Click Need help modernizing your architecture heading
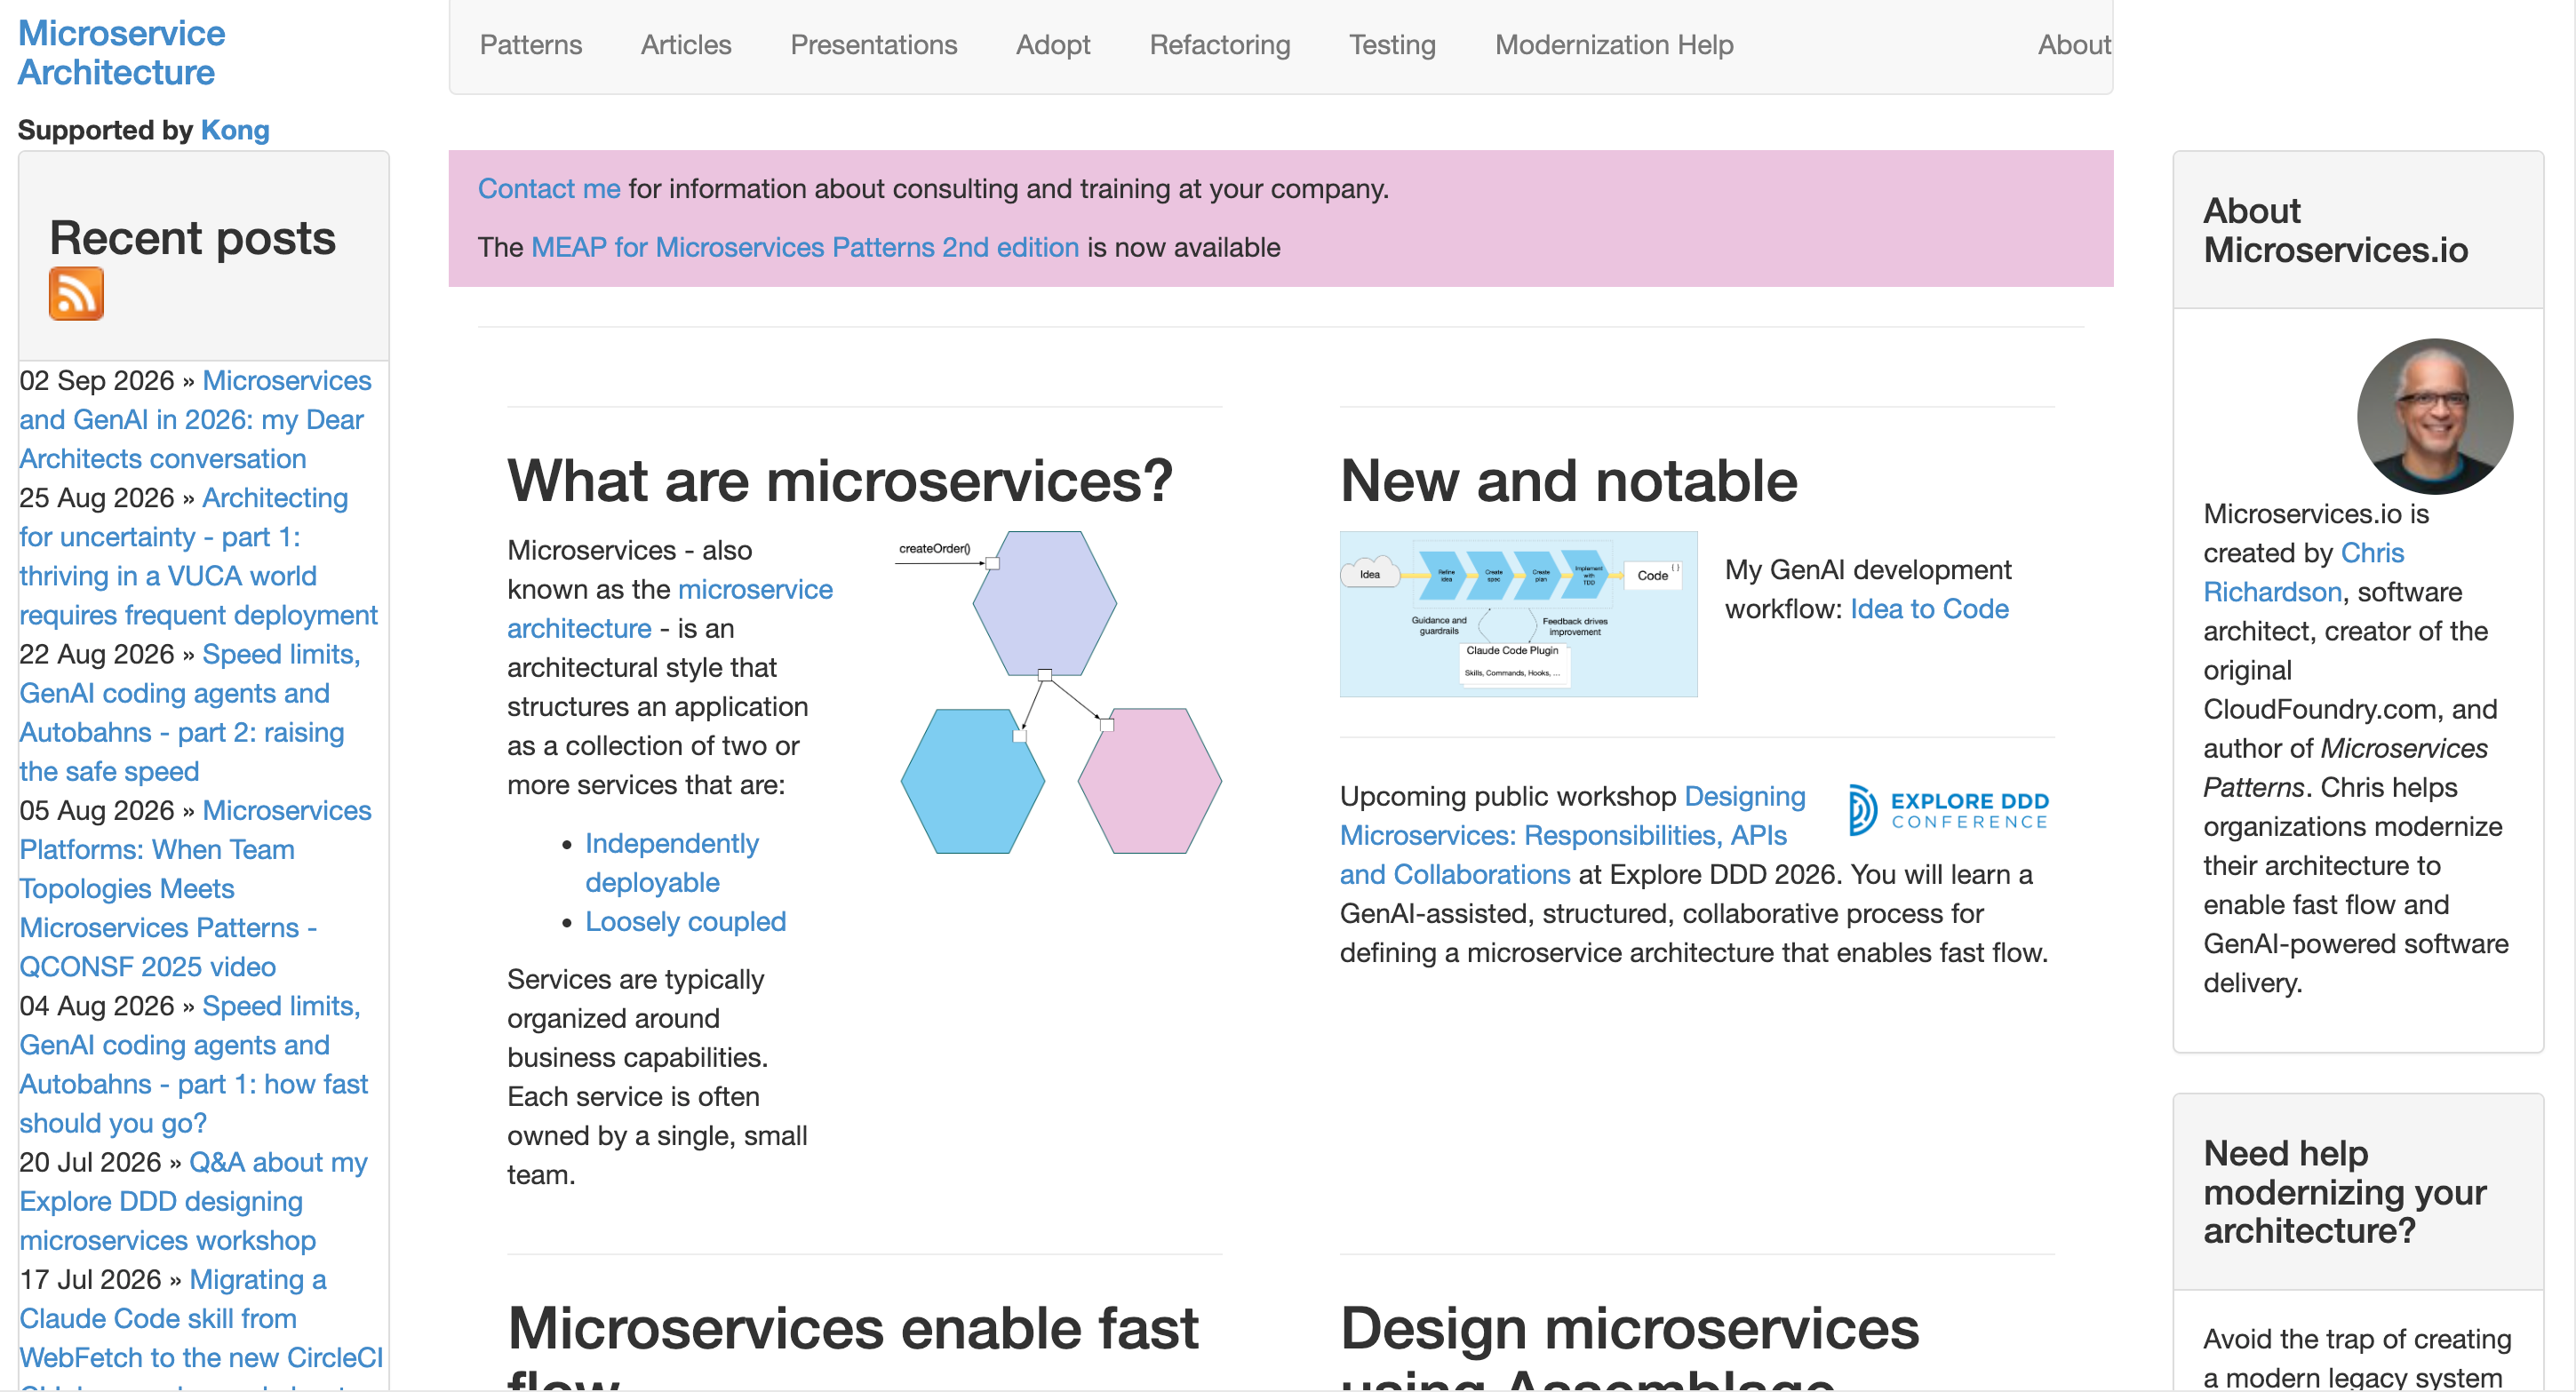2576x1392 pixels. coord(2344,1191)
